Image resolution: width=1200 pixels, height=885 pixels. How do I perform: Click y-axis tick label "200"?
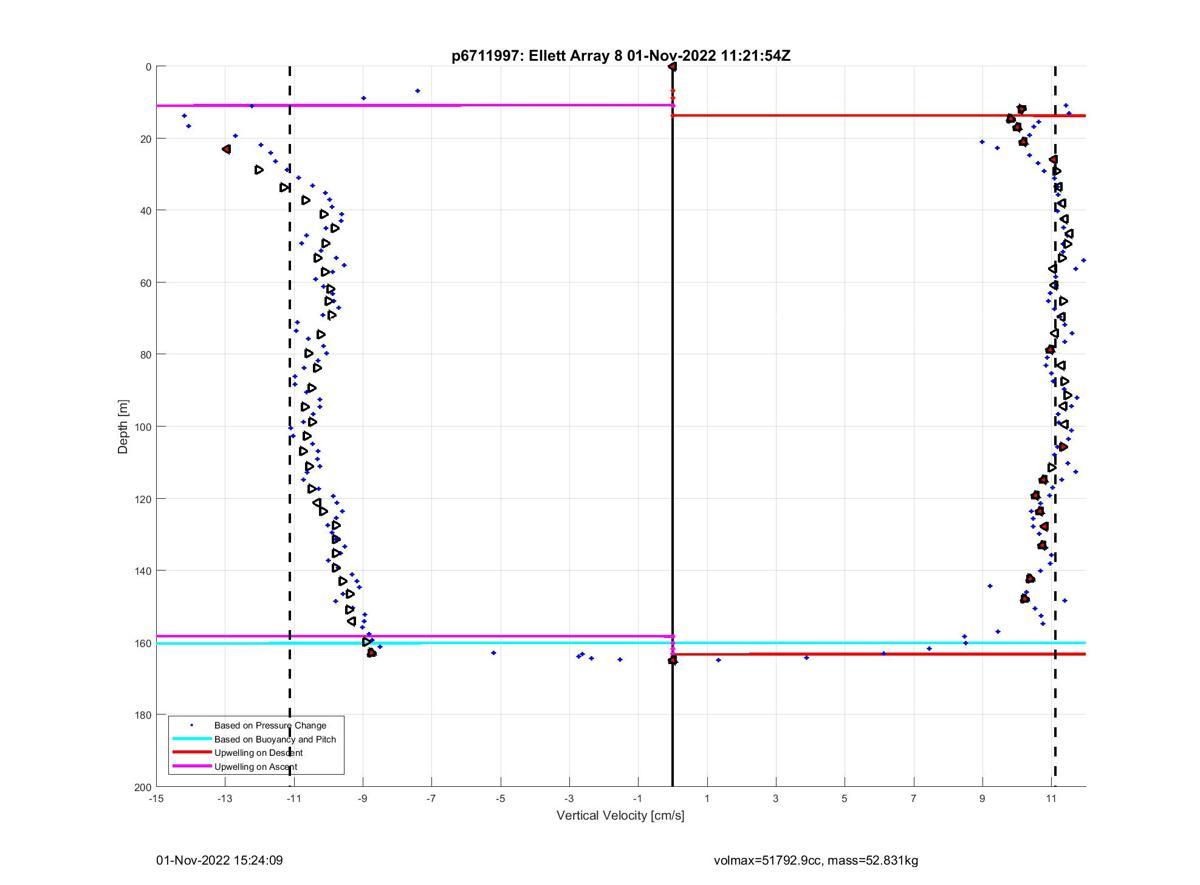click(142, 787)
